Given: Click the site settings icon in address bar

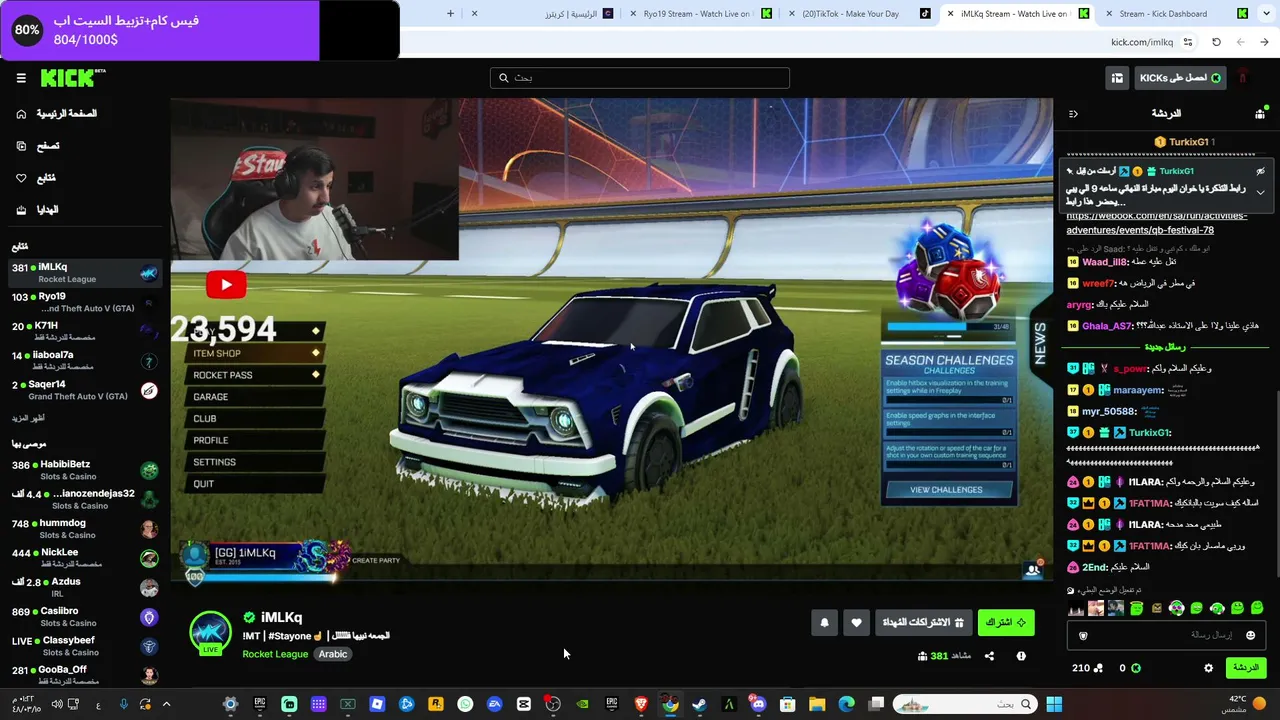Looking at the screenshot, I should click(1188, 42).
